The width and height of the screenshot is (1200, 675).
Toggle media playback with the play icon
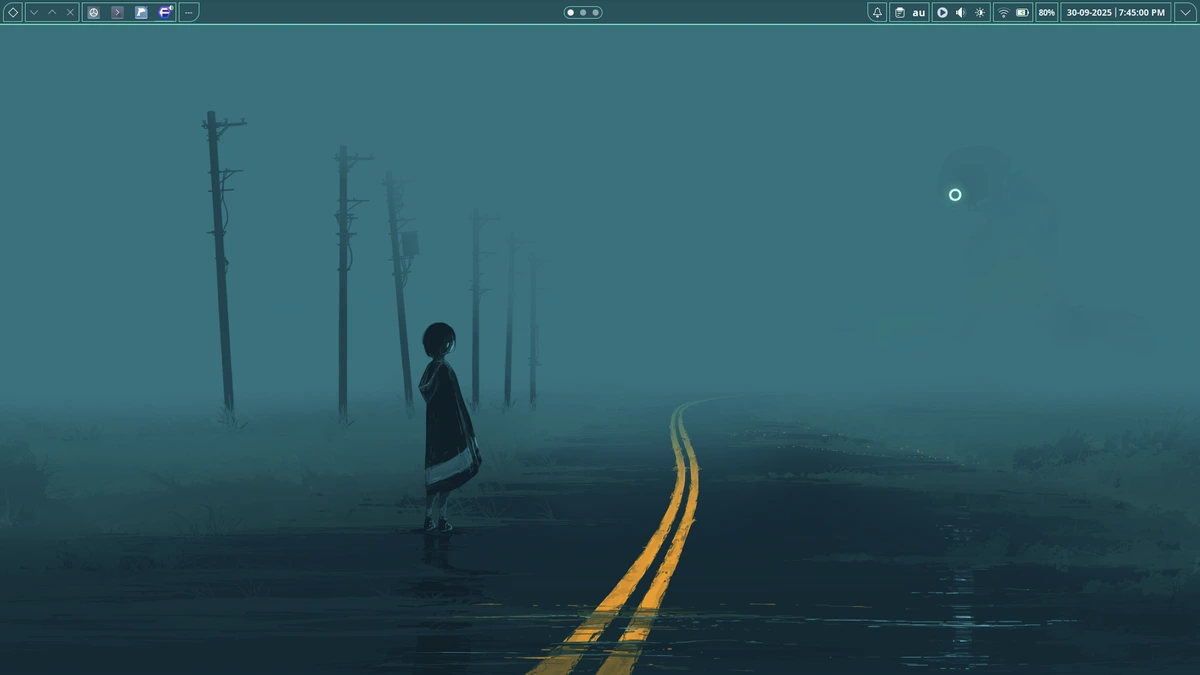943,12
